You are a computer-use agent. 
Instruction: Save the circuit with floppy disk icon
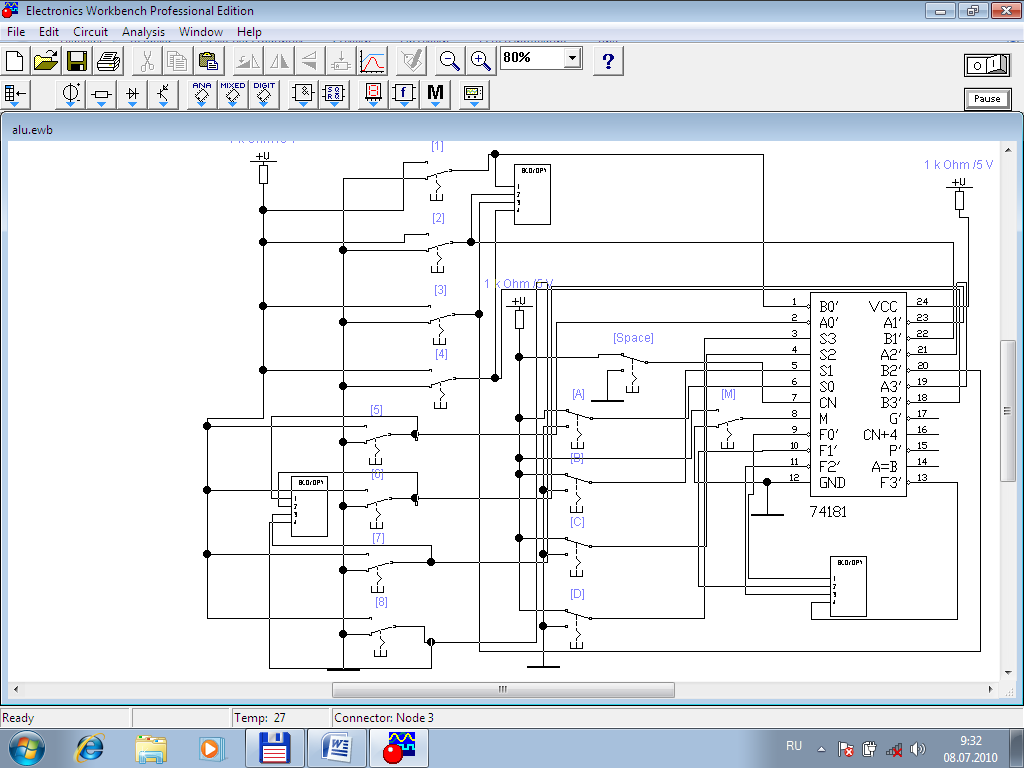tap(77, 61)
